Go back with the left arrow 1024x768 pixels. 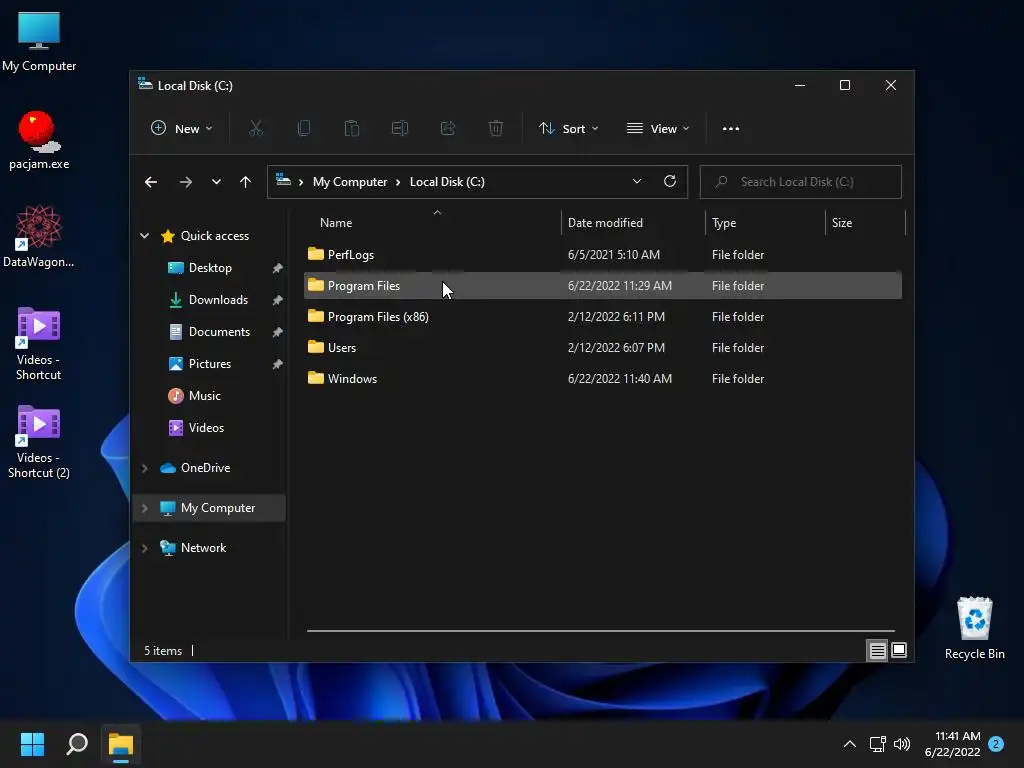coord(151,182)
